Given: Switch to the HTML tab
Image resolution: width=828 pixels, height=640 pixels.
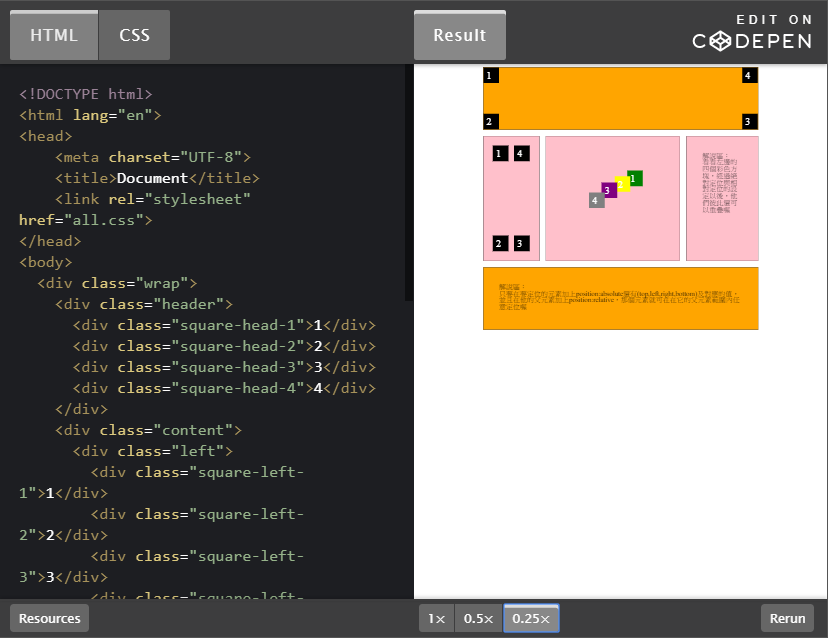Looking at the screenshot, I should point(54,35).
